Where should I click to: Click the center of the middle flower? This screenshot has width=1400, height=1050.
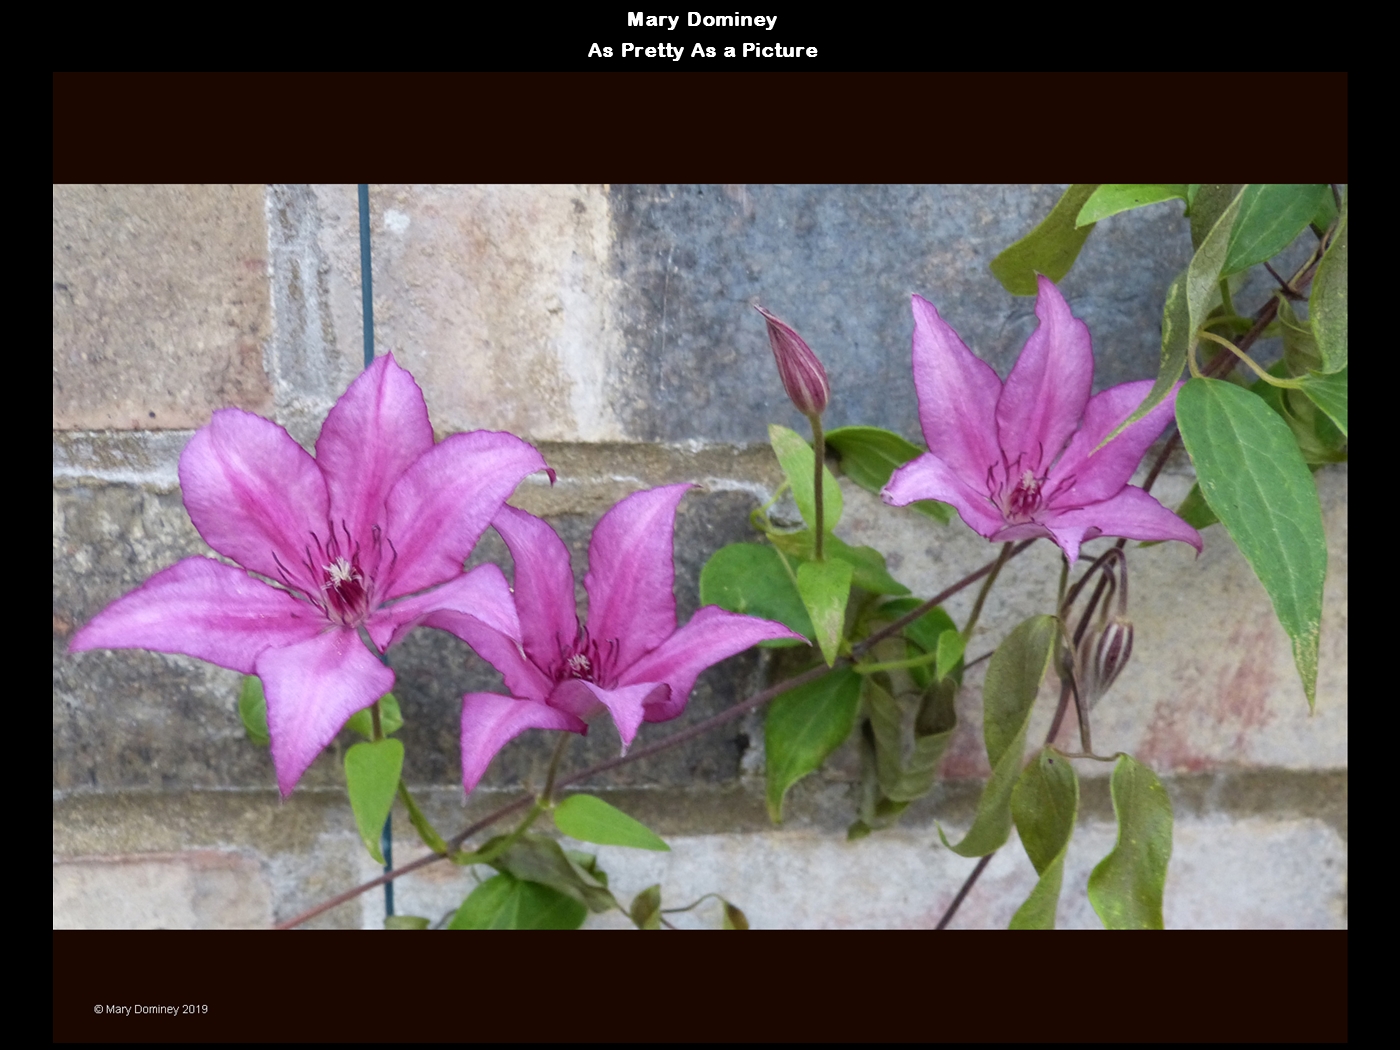580,662
